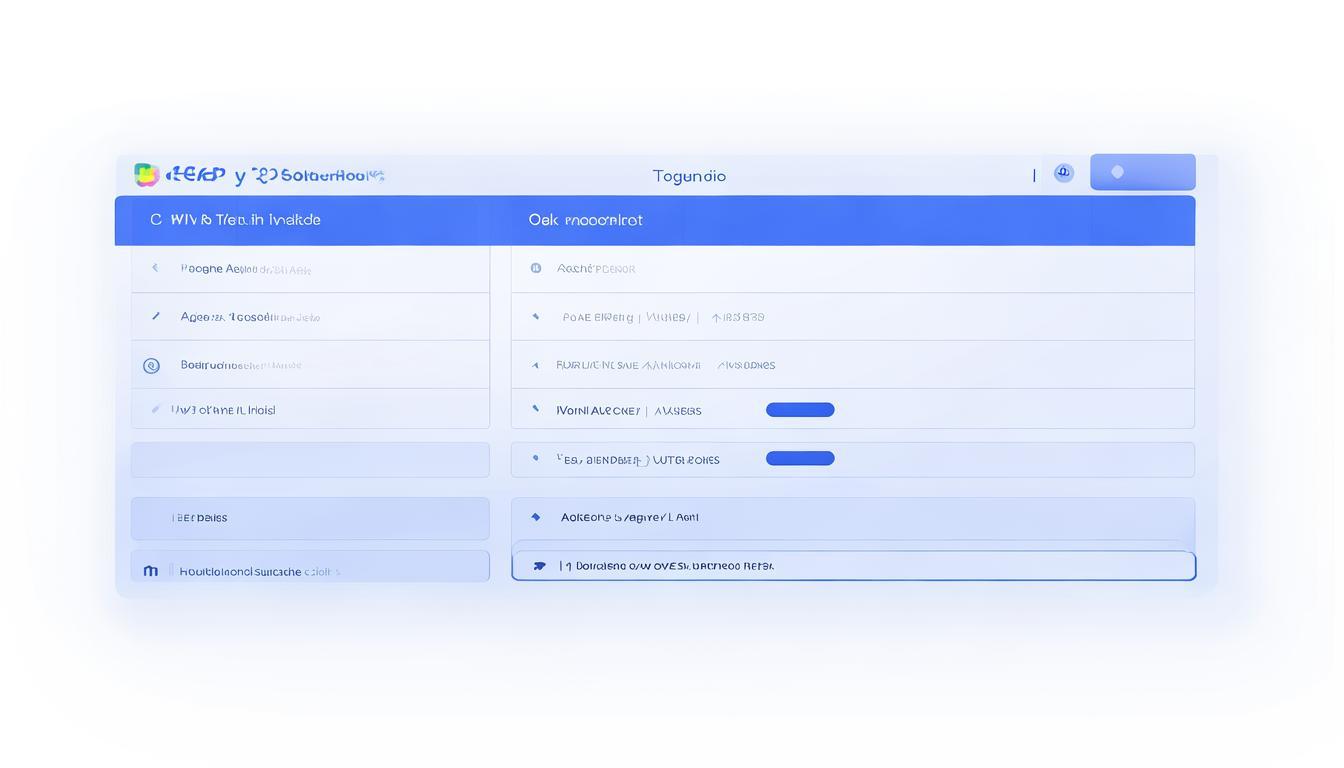This screenshot has width=1344, height=768.
Task: Click the 'Togundio' title link
Action: 689,176
